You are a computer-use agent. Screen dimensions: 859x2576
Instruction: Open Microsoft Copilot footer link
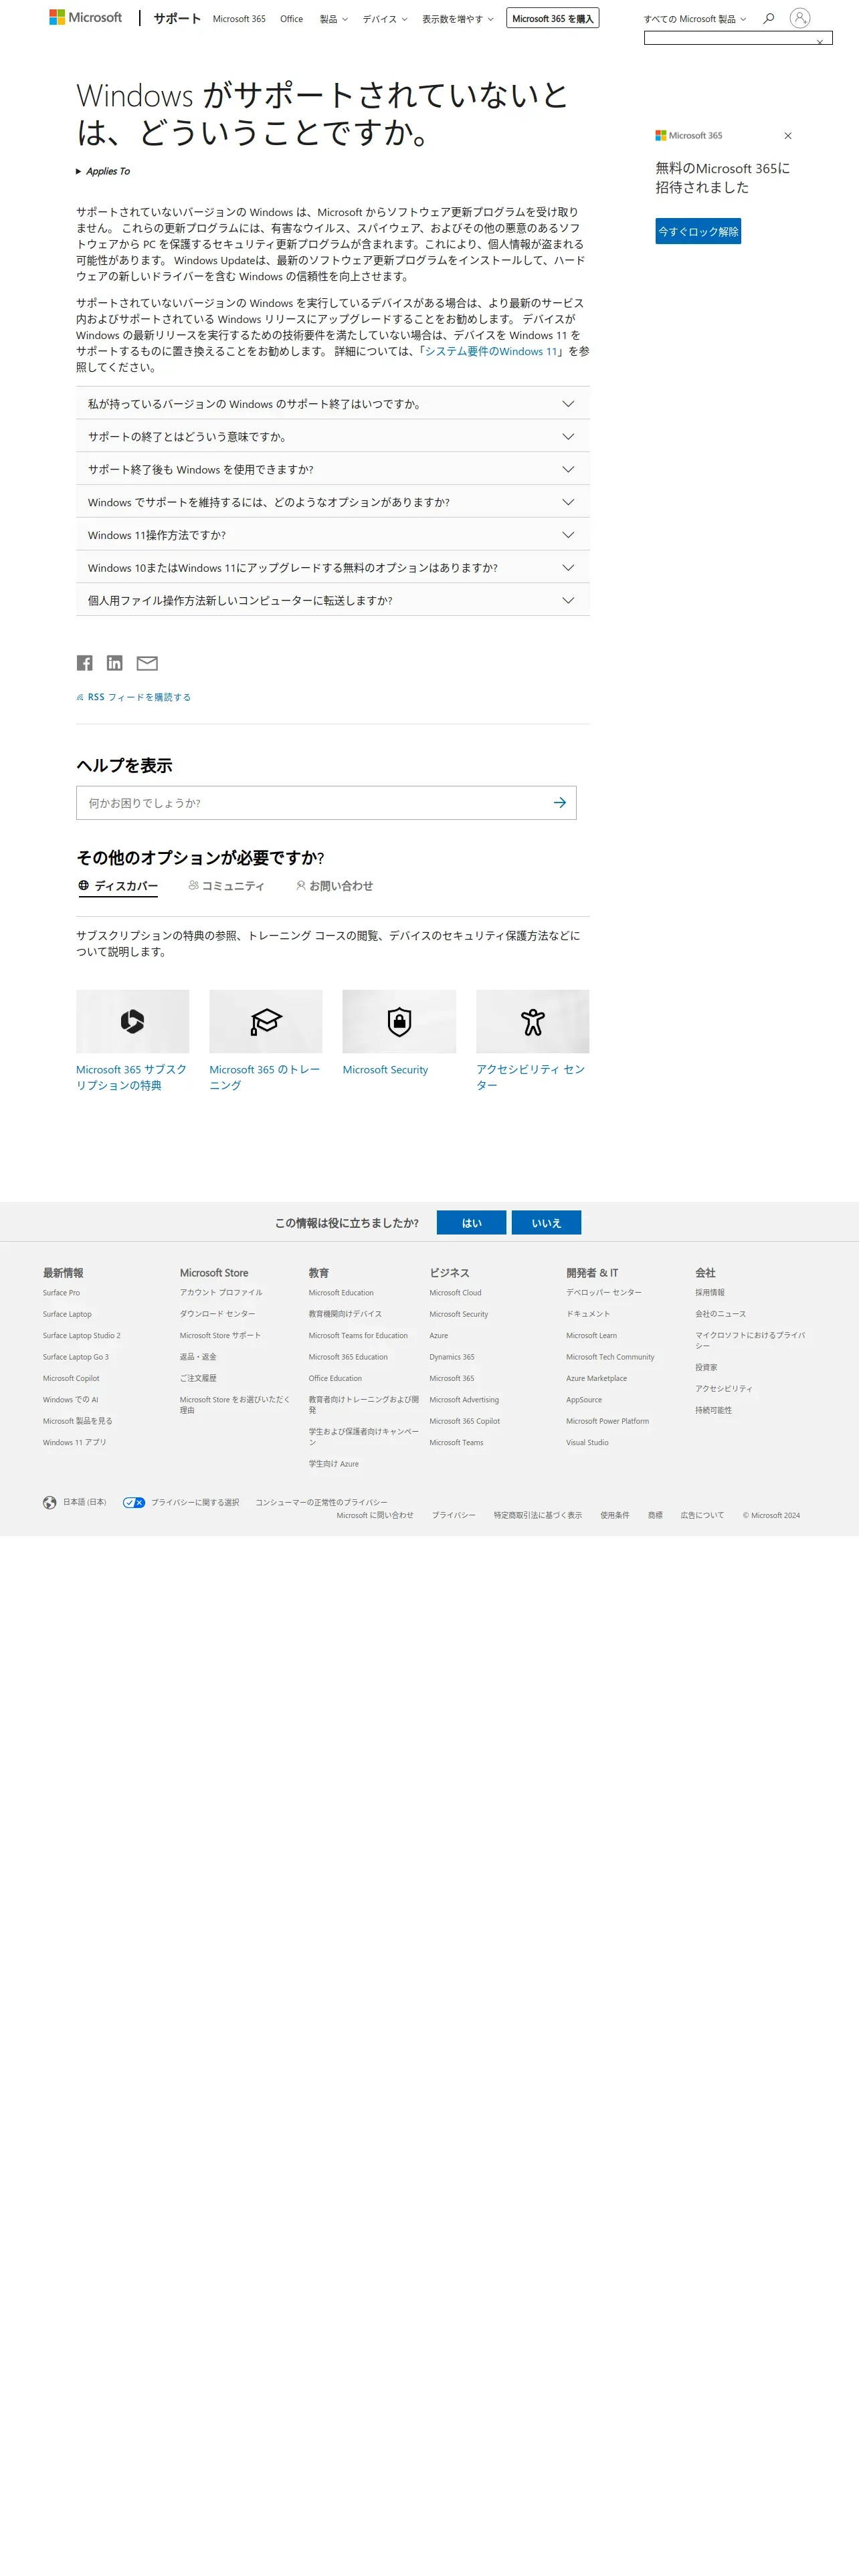pos(71,1378)
